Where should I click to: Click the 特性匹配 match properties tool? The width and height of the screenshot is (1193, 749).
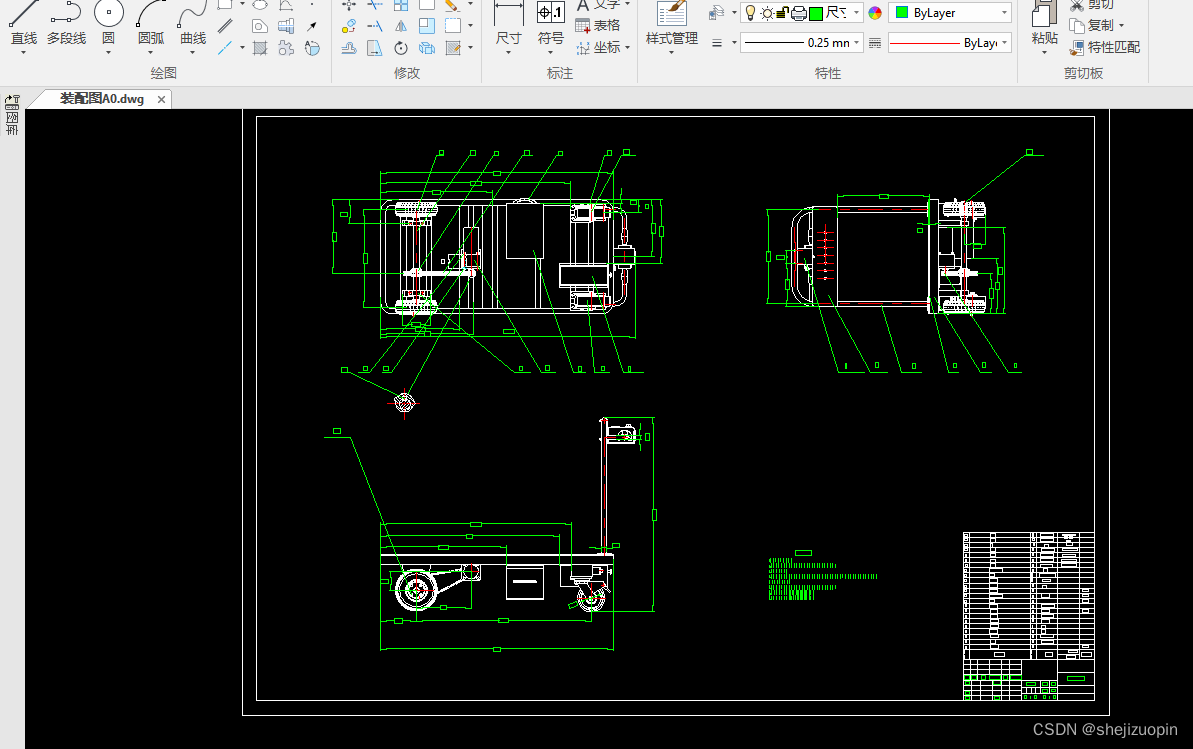pos(1105,47)
